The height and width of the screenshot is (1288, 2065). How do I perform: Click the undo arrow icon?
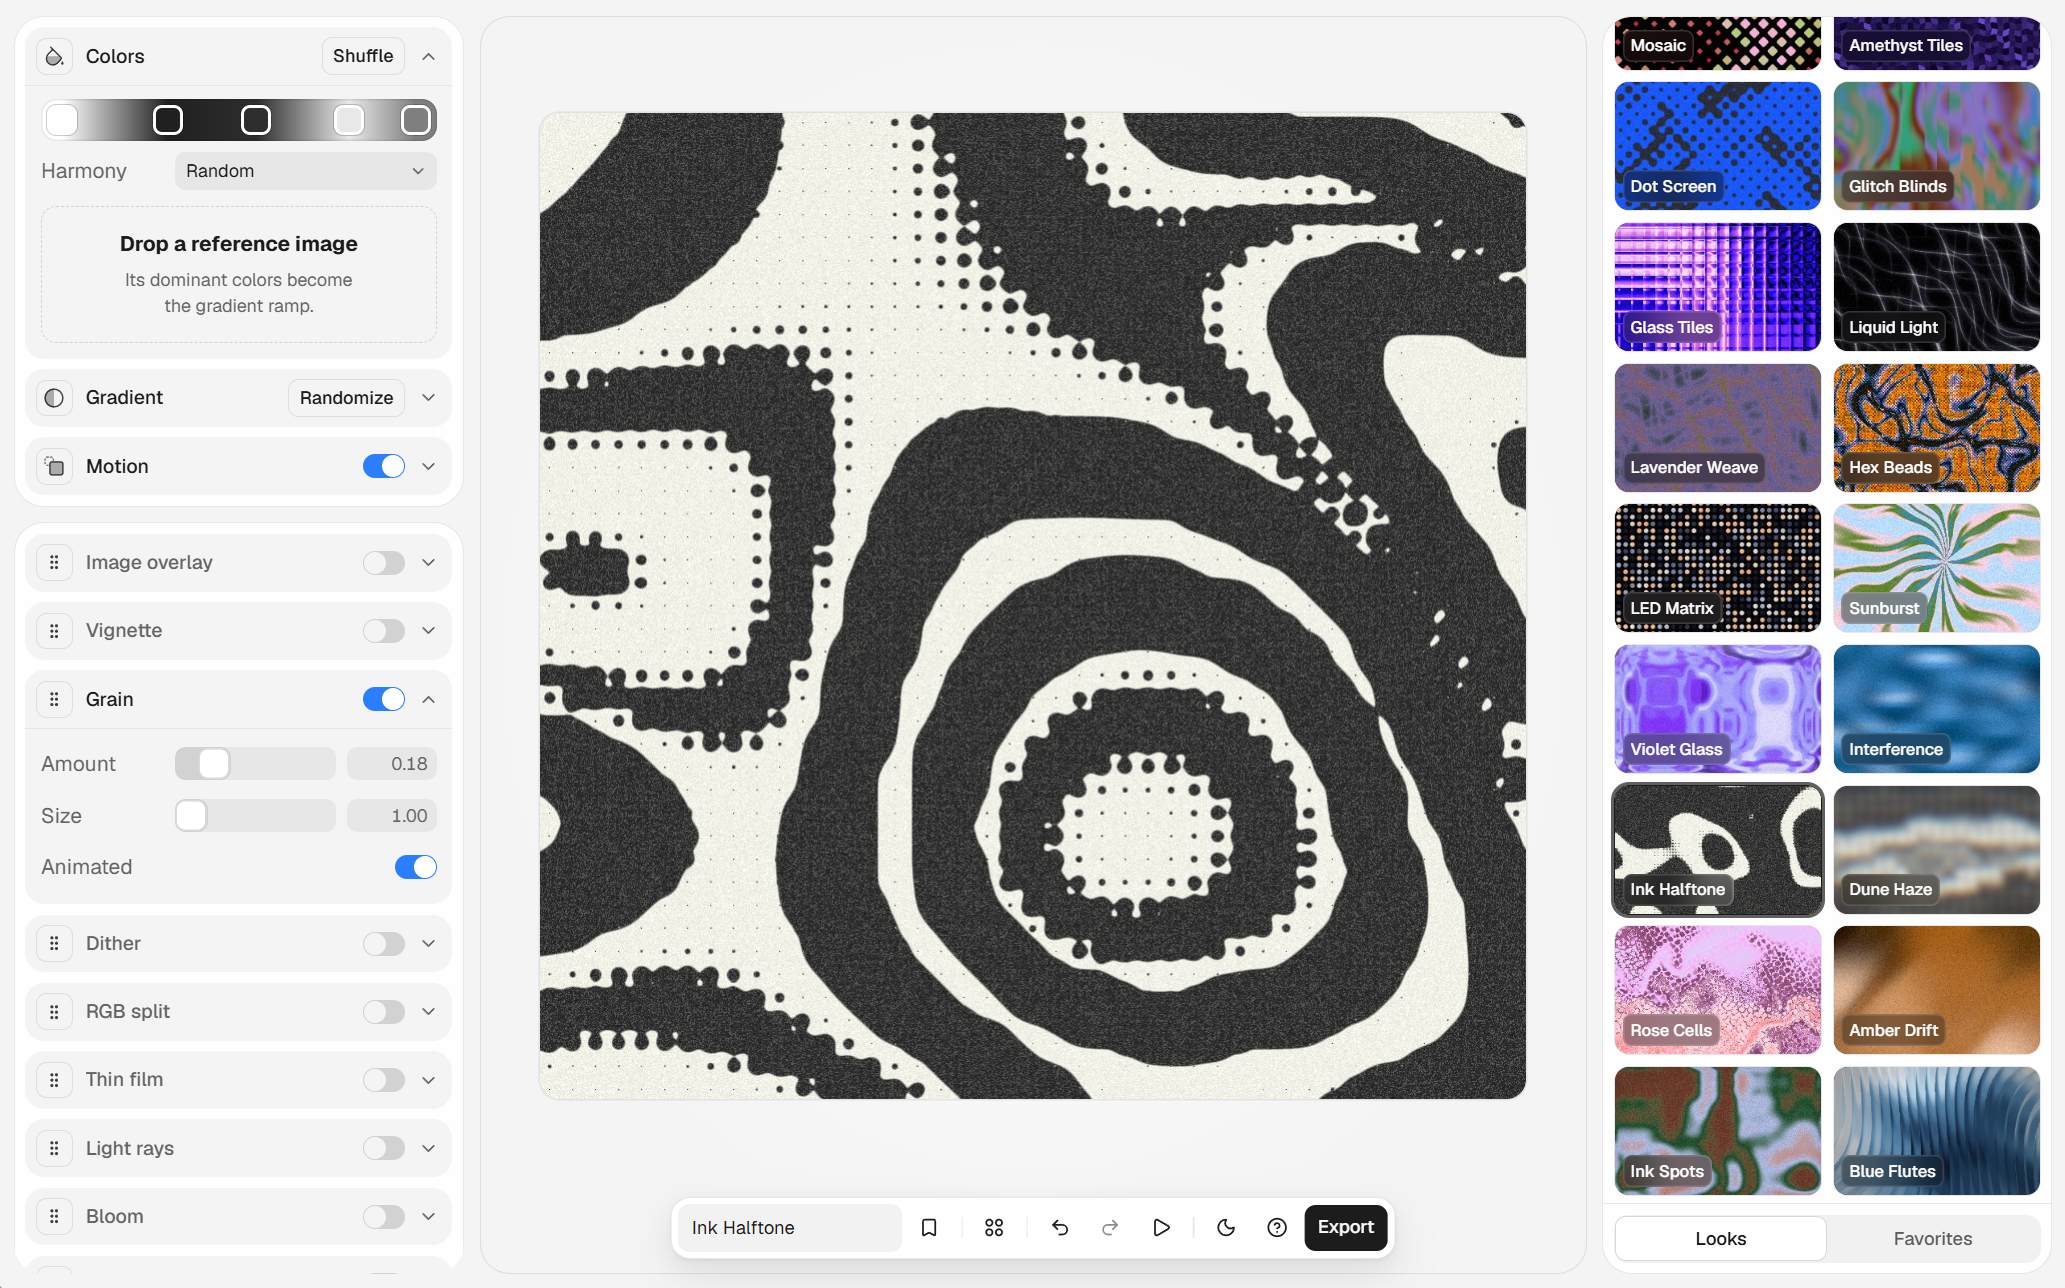click(x=1060, y=1227)
